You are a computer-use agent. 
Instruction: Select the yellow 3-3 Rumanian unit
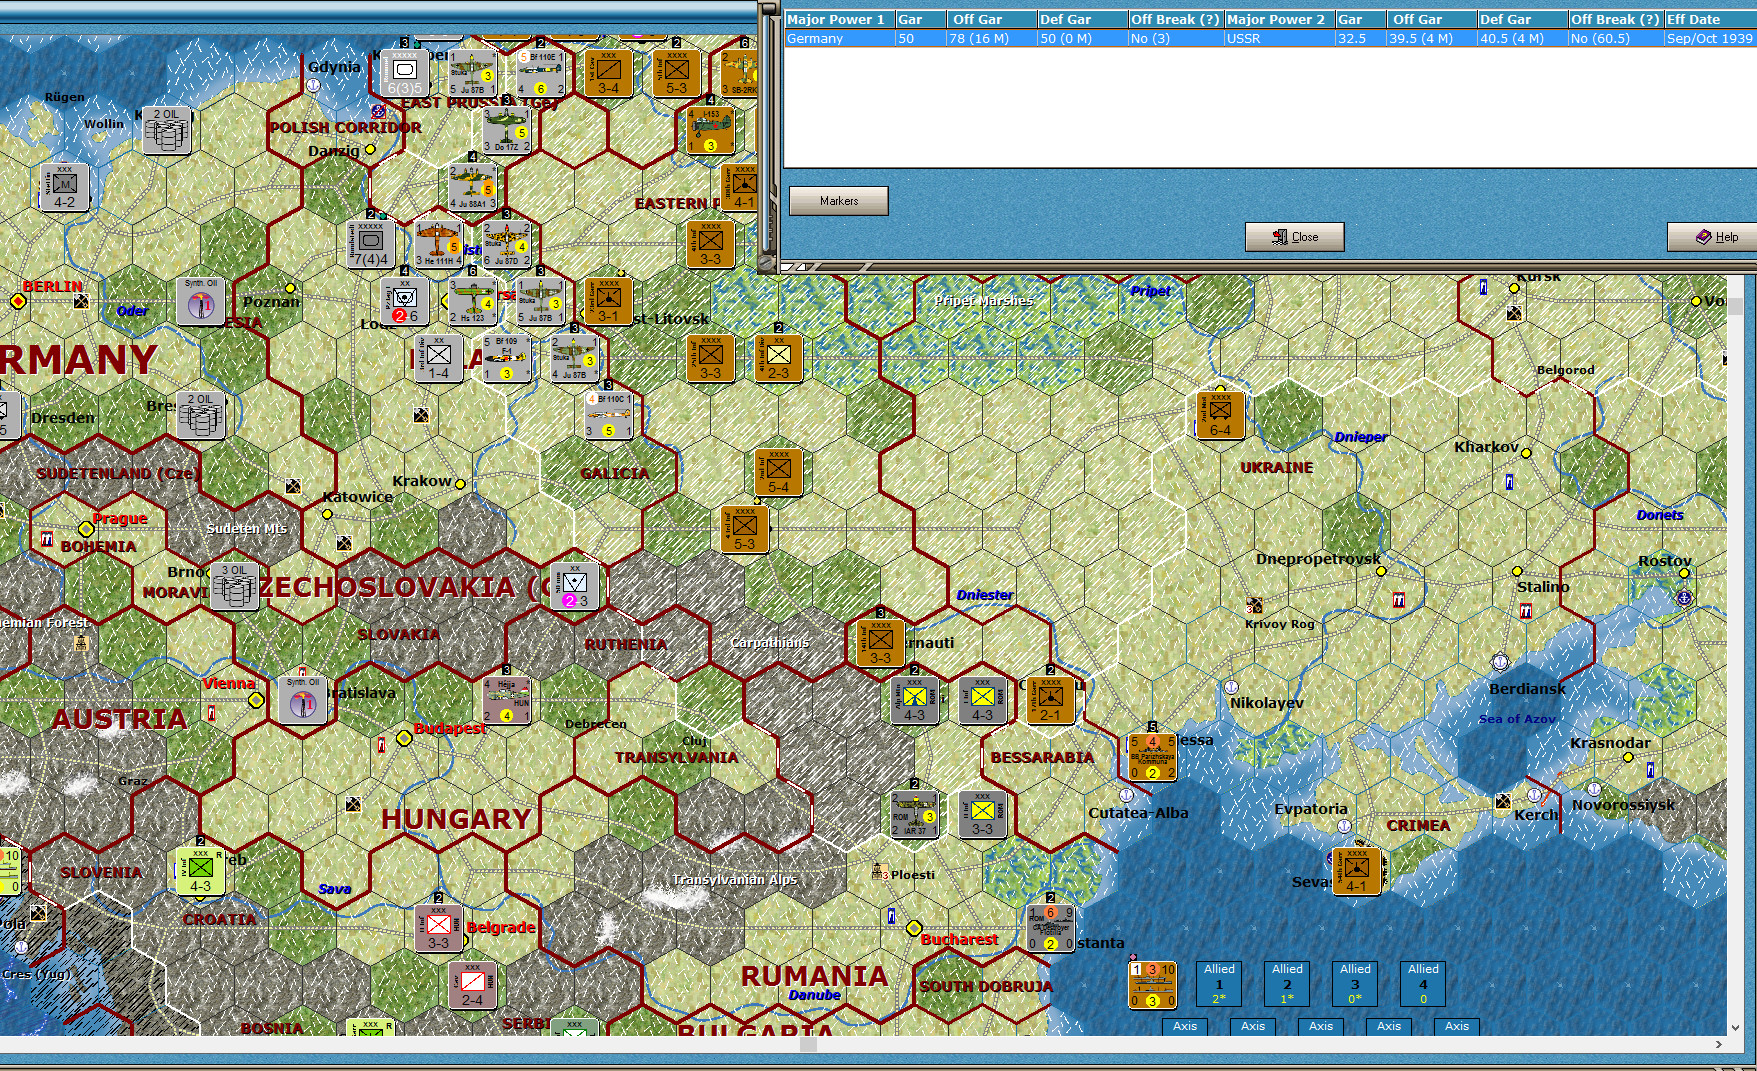click(982, 814)
